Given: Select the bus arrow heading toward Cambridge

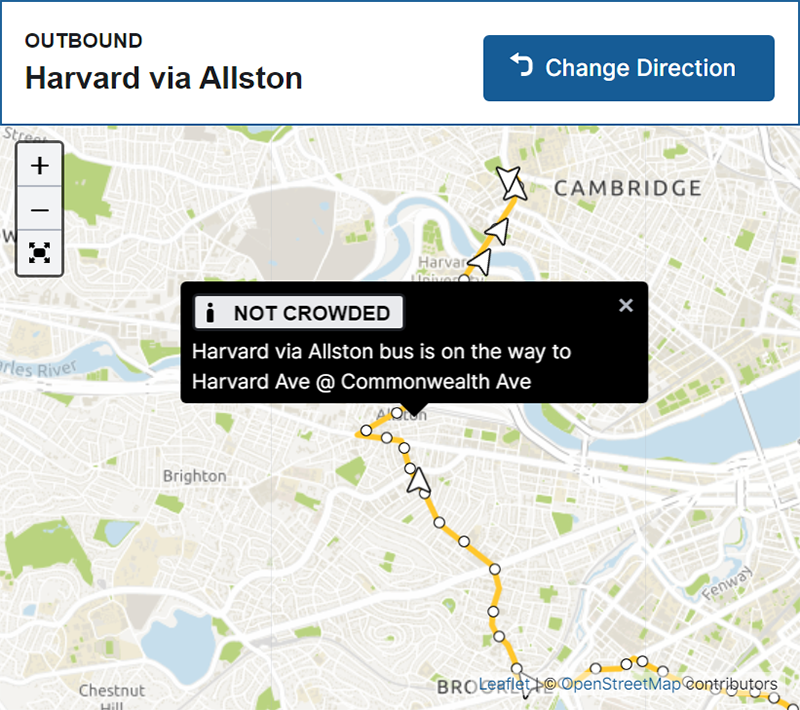Looking at the screenshot, I should tap(497, 232).
